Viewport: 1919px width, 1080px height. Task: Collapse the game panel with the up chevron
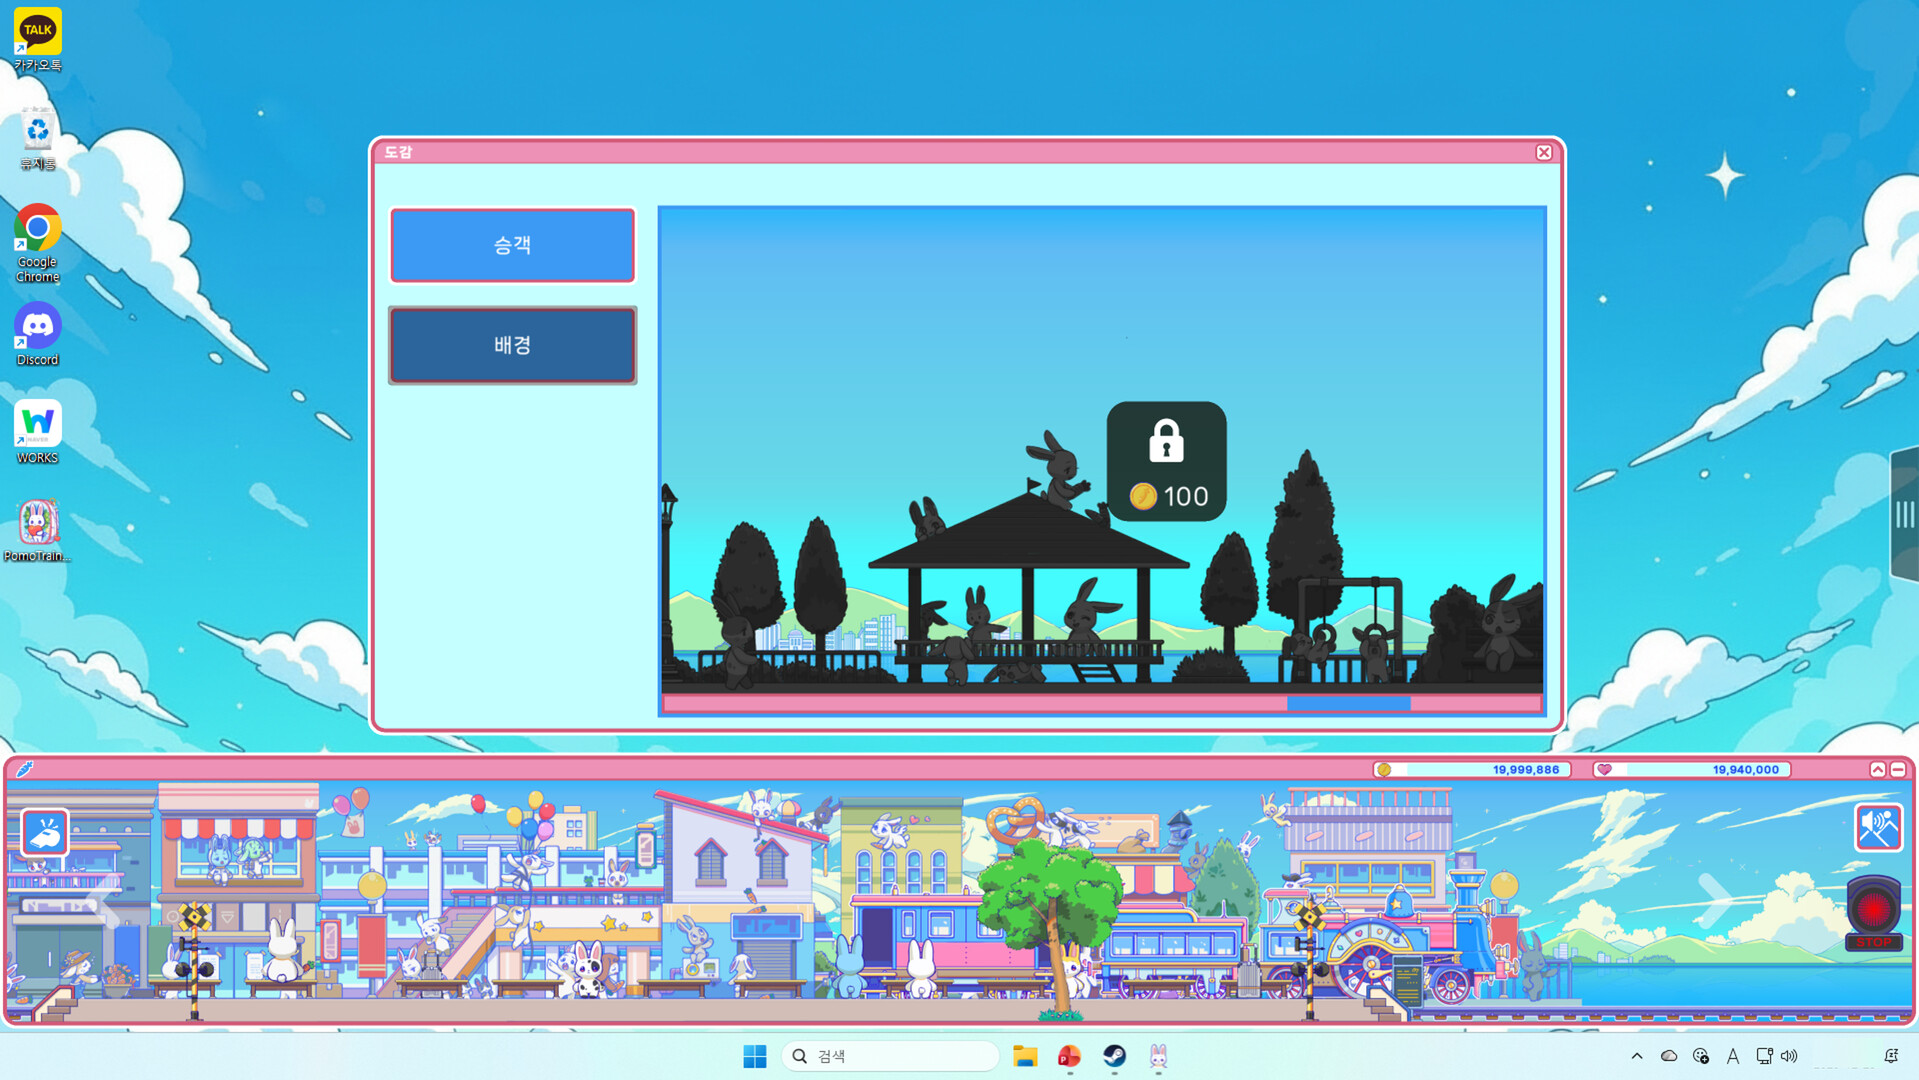[x=1877, y=769]
